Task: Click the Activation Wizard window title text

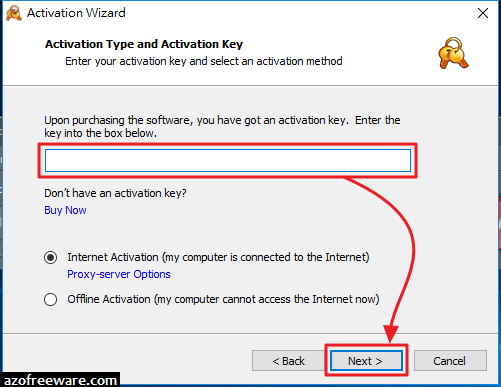Action: click(76, 13)
